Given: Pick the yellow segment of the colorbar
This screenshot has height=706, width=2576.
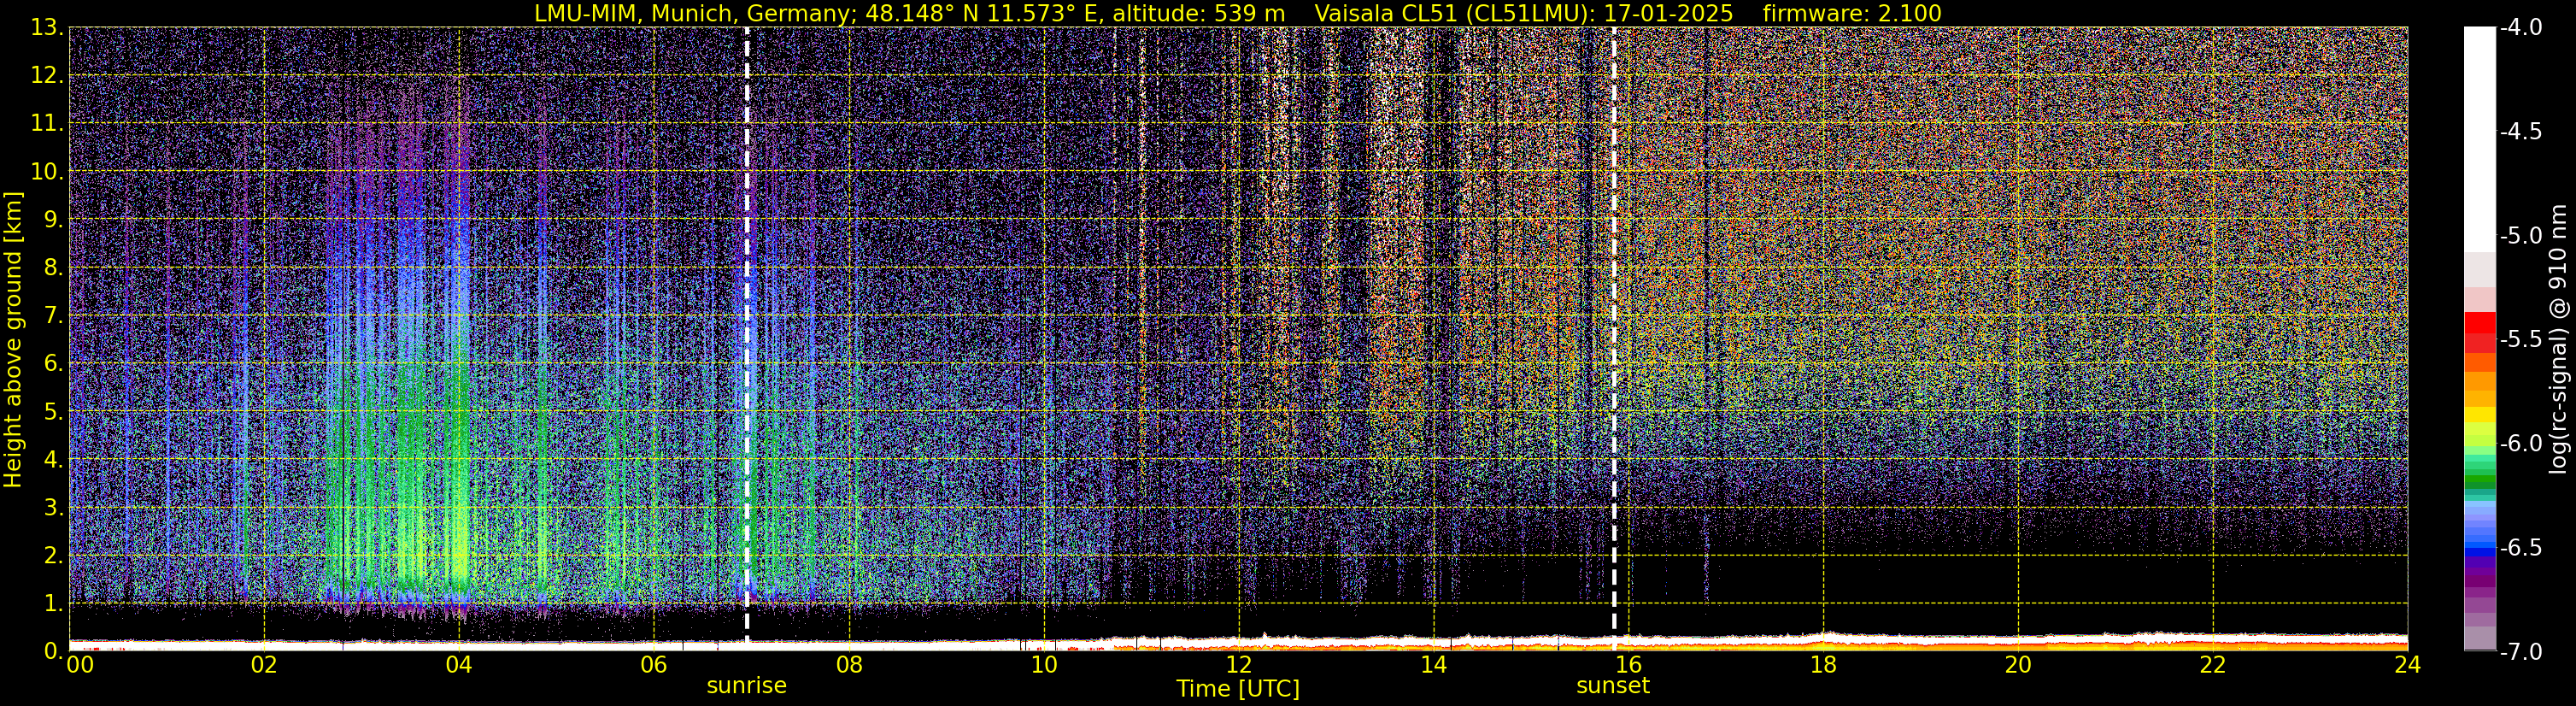Looking at the screenshot, I should 2480,415.
